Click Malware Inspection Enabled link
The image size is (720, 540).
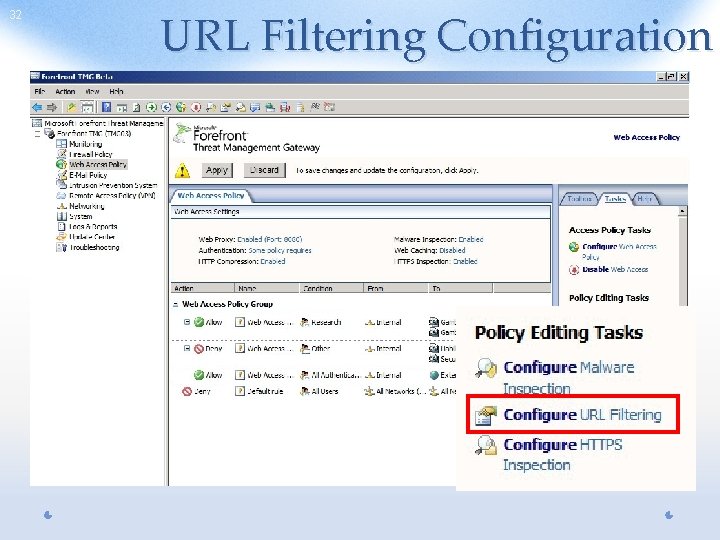pyautogui.click(x=471, y=239)
